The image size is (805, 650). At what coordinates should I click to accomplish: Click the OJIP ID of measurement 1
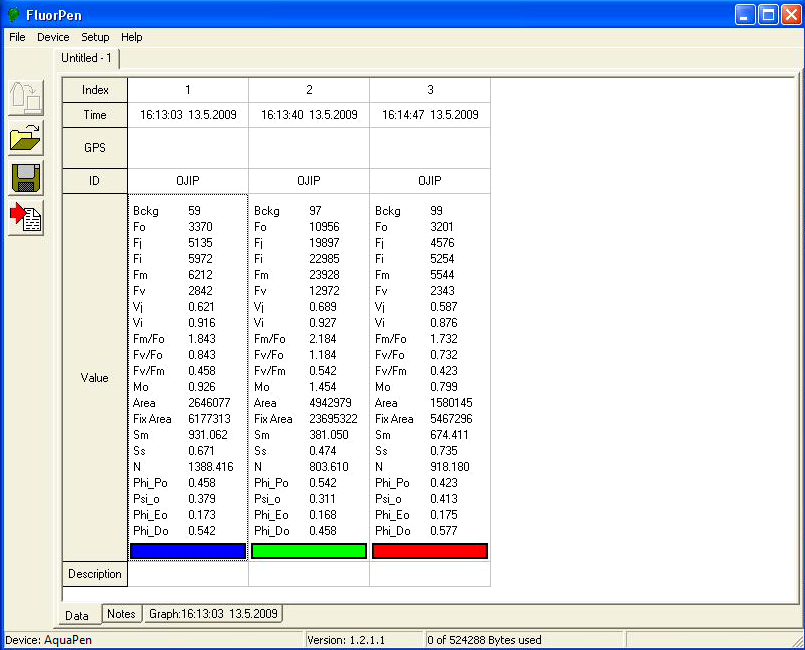click(188, 181)
